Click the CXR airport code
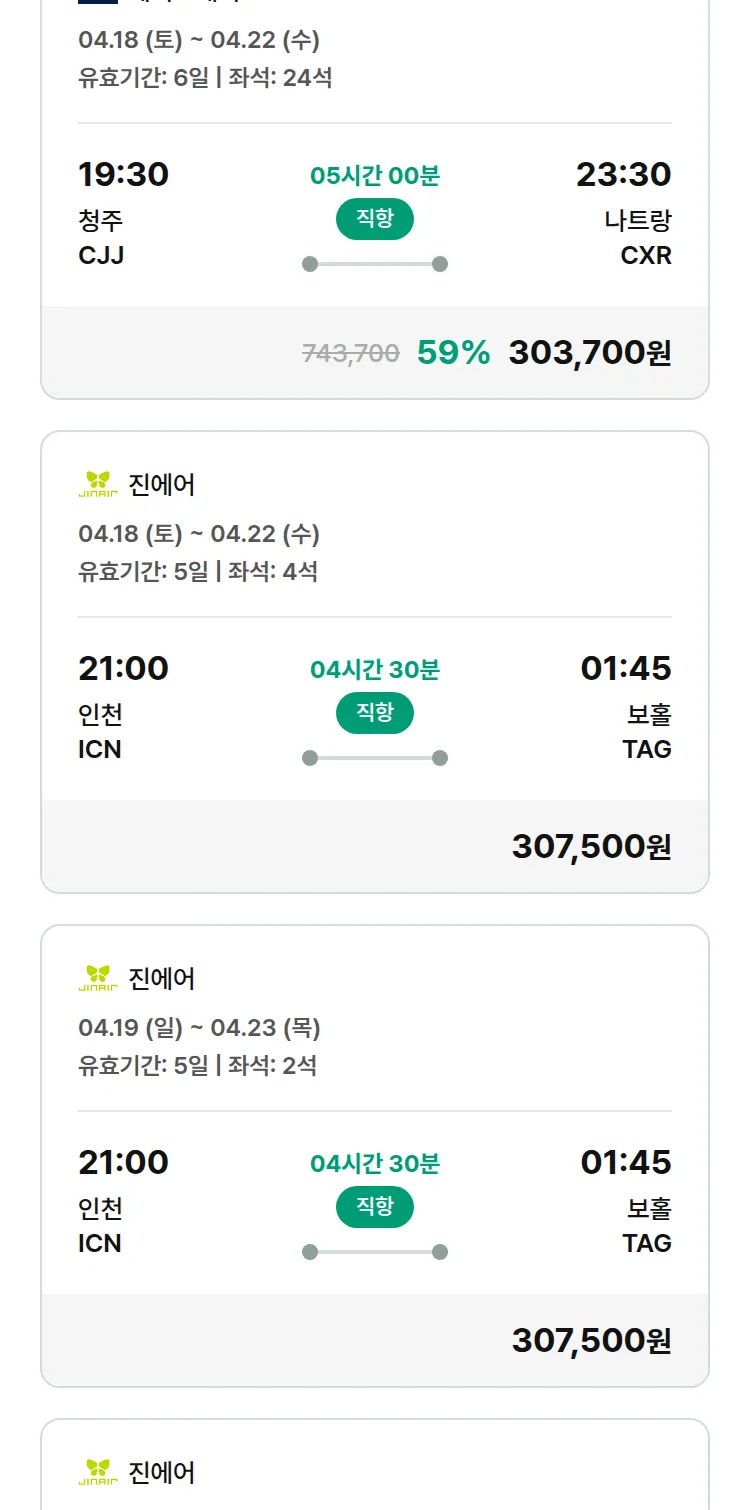This screenshot has width=750, height=1510. pos(646,255)
